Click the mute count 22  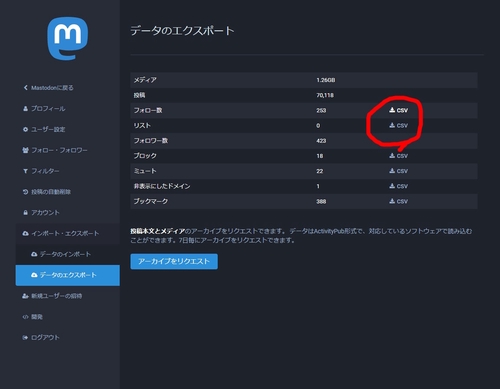pos(320,171)
